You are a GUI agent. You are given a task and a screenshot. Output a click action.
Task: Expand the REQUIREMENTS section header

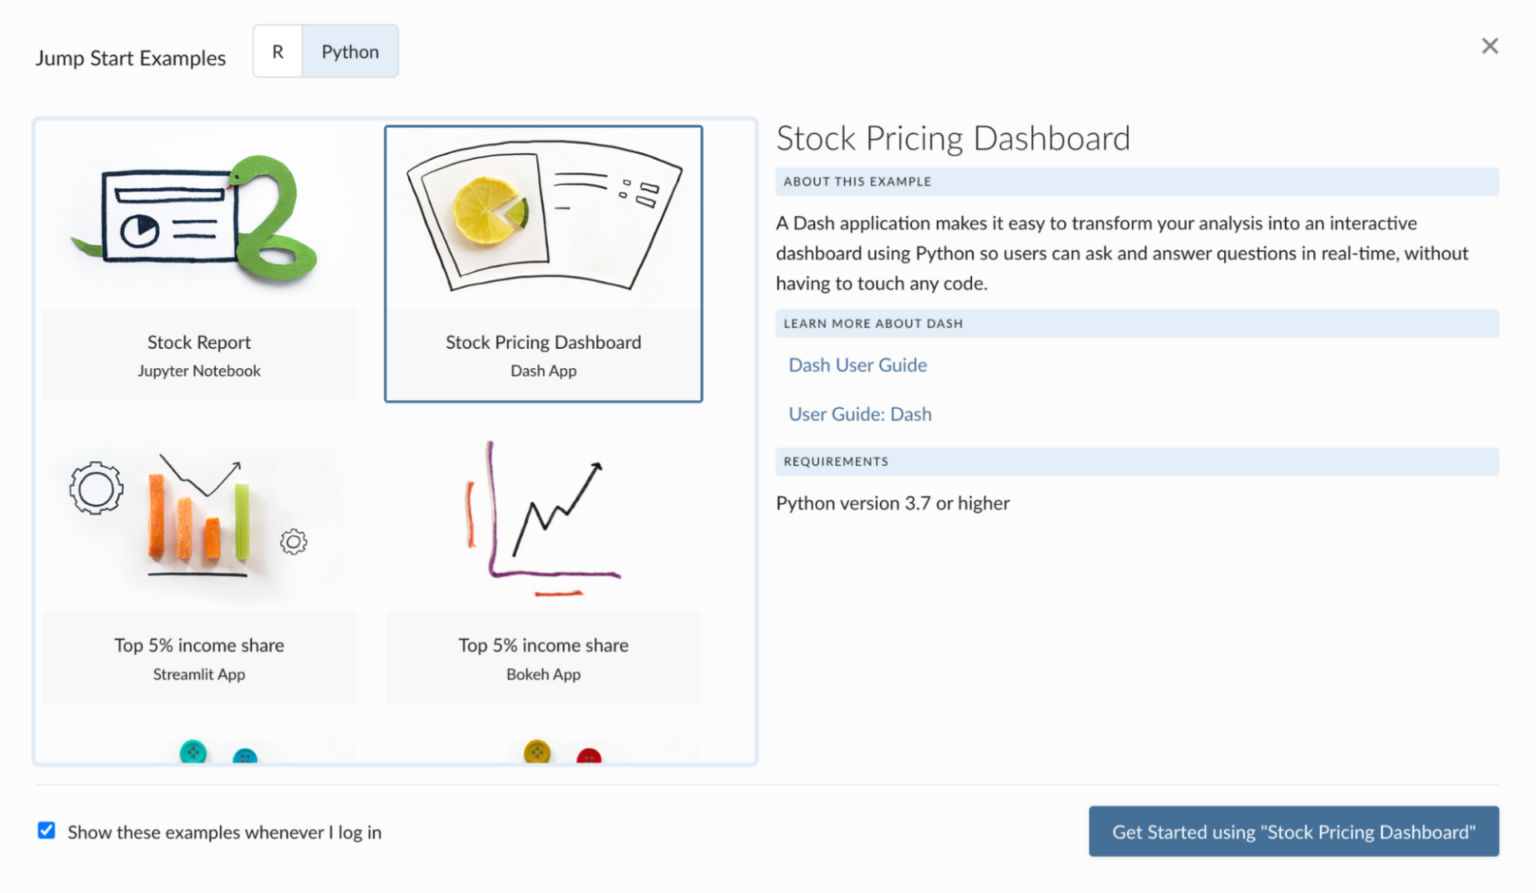coord(1137,461)
